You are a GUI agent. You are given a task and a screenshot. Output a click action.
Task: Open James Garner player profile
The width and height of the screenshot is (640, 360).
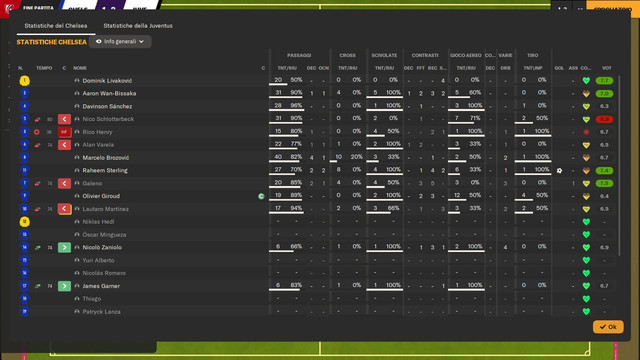pyautogui.click(x=101, y=286)
